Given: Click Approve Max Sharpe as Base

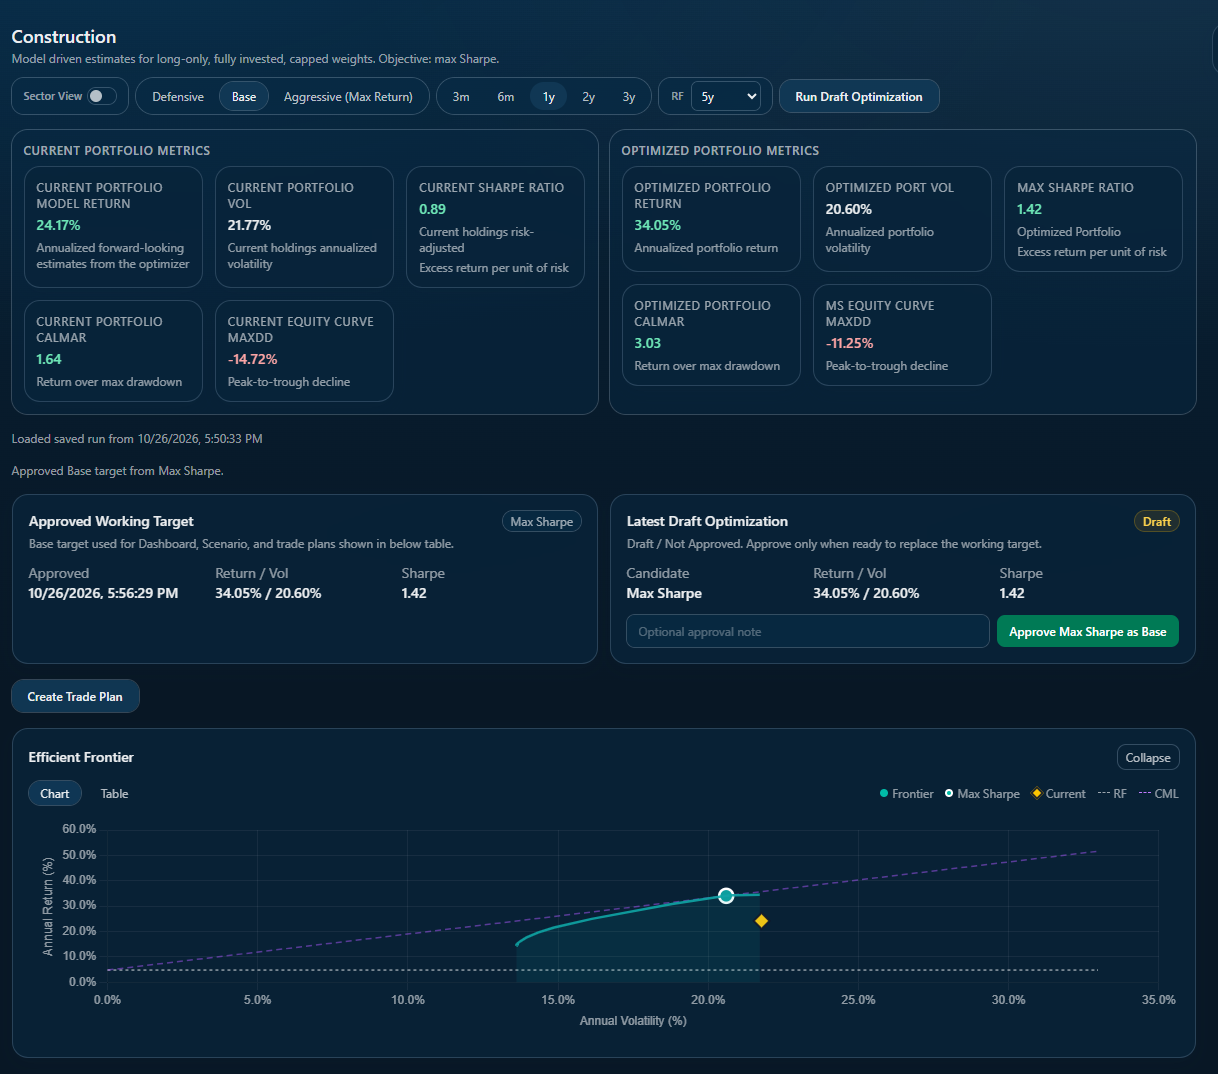Looking at the screenshot, I should pos(1088,632).
